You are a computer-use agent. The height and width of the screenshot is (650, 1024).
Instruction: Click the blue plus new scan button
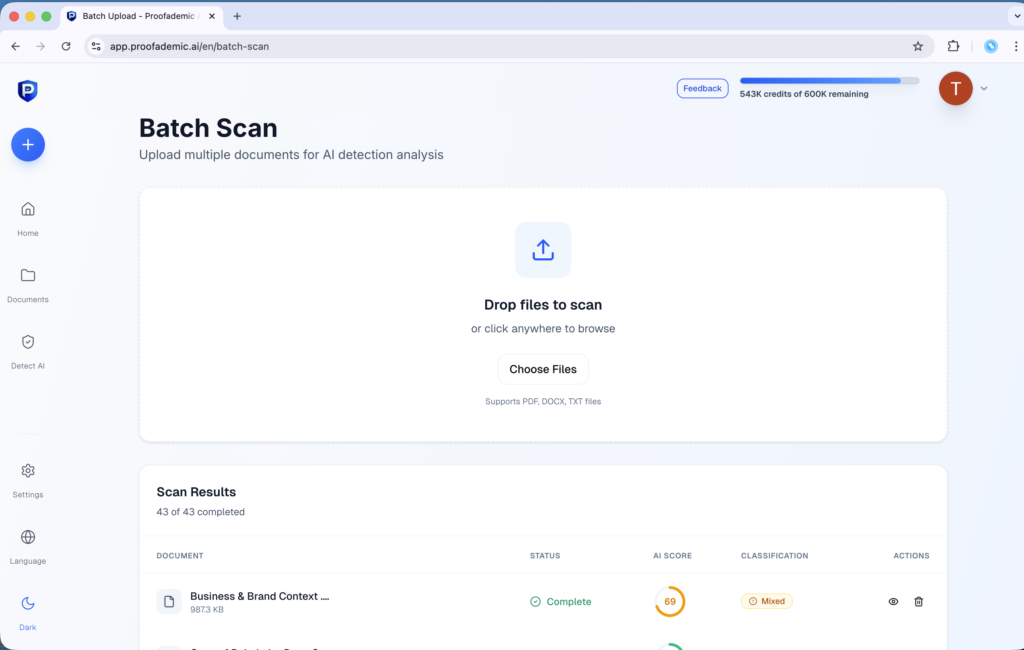(x=27, y=144)
